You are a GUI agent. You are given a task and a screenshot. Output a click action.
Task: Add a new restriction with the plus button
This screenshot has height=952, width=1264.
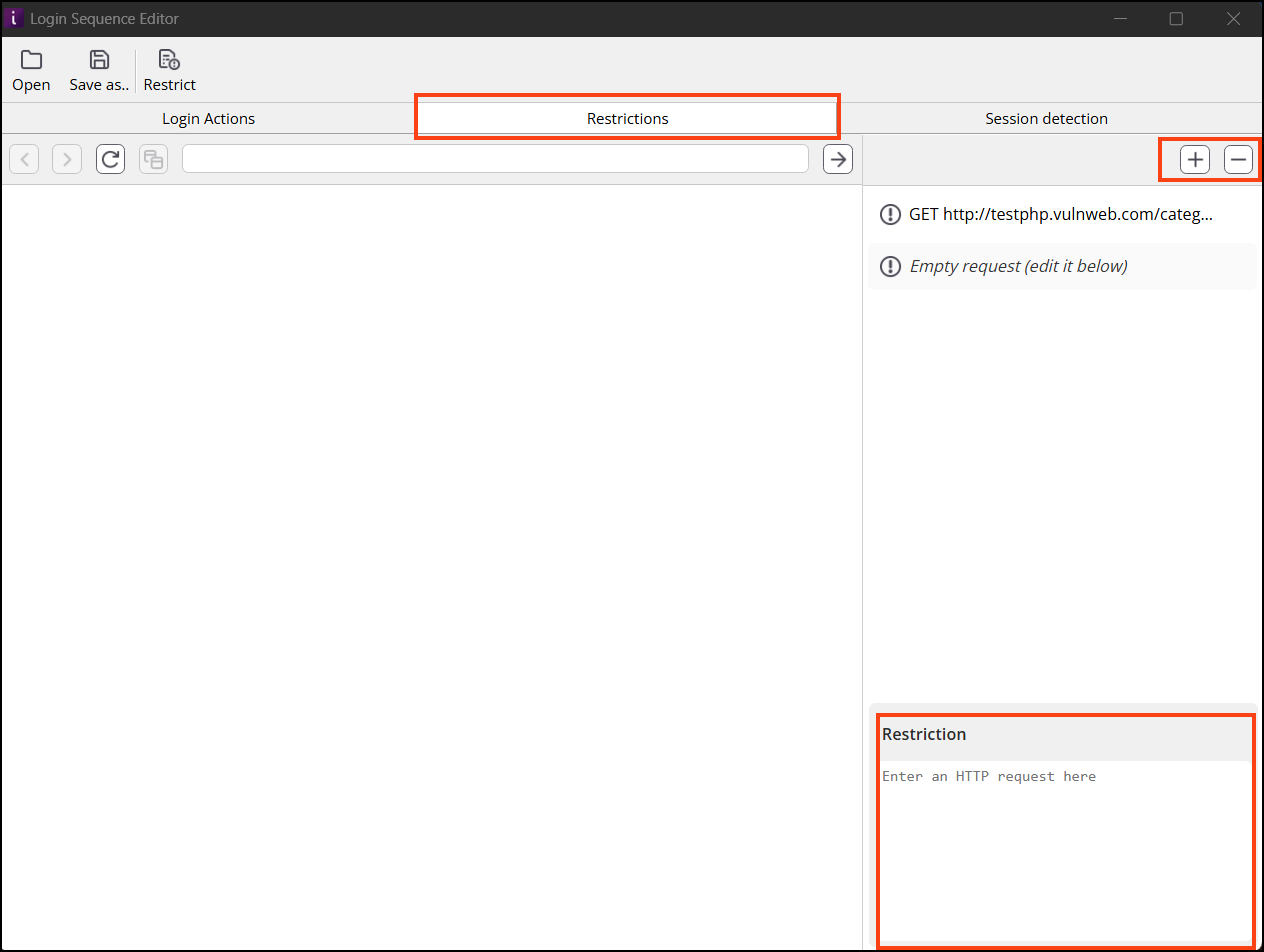(x=1195, y=158)
